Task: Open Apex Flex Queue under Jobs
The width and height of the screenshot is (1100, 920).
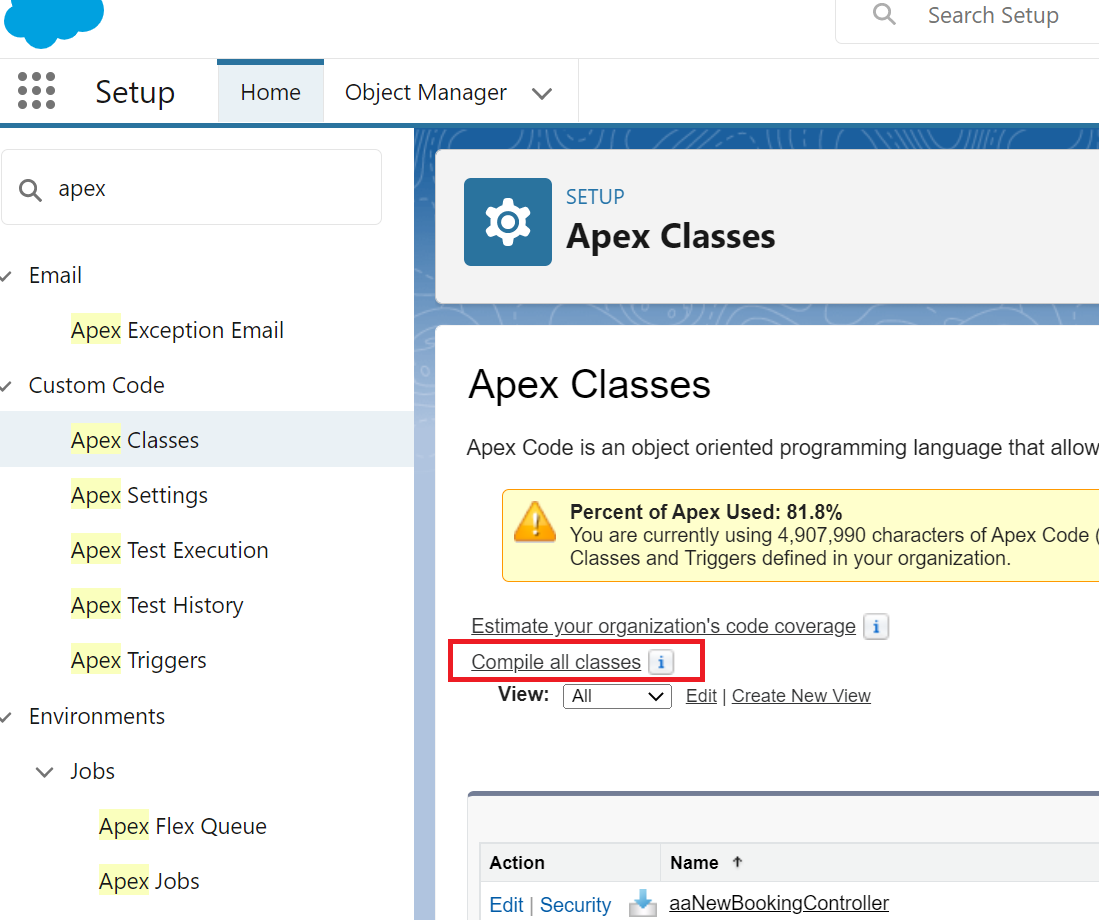Action: coord(183,827)
